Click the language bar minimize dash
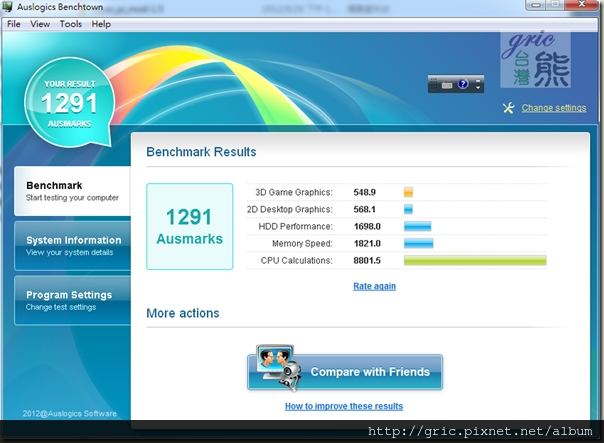The height and width of the screenshot is (443, 604). [x=478, y=80]
